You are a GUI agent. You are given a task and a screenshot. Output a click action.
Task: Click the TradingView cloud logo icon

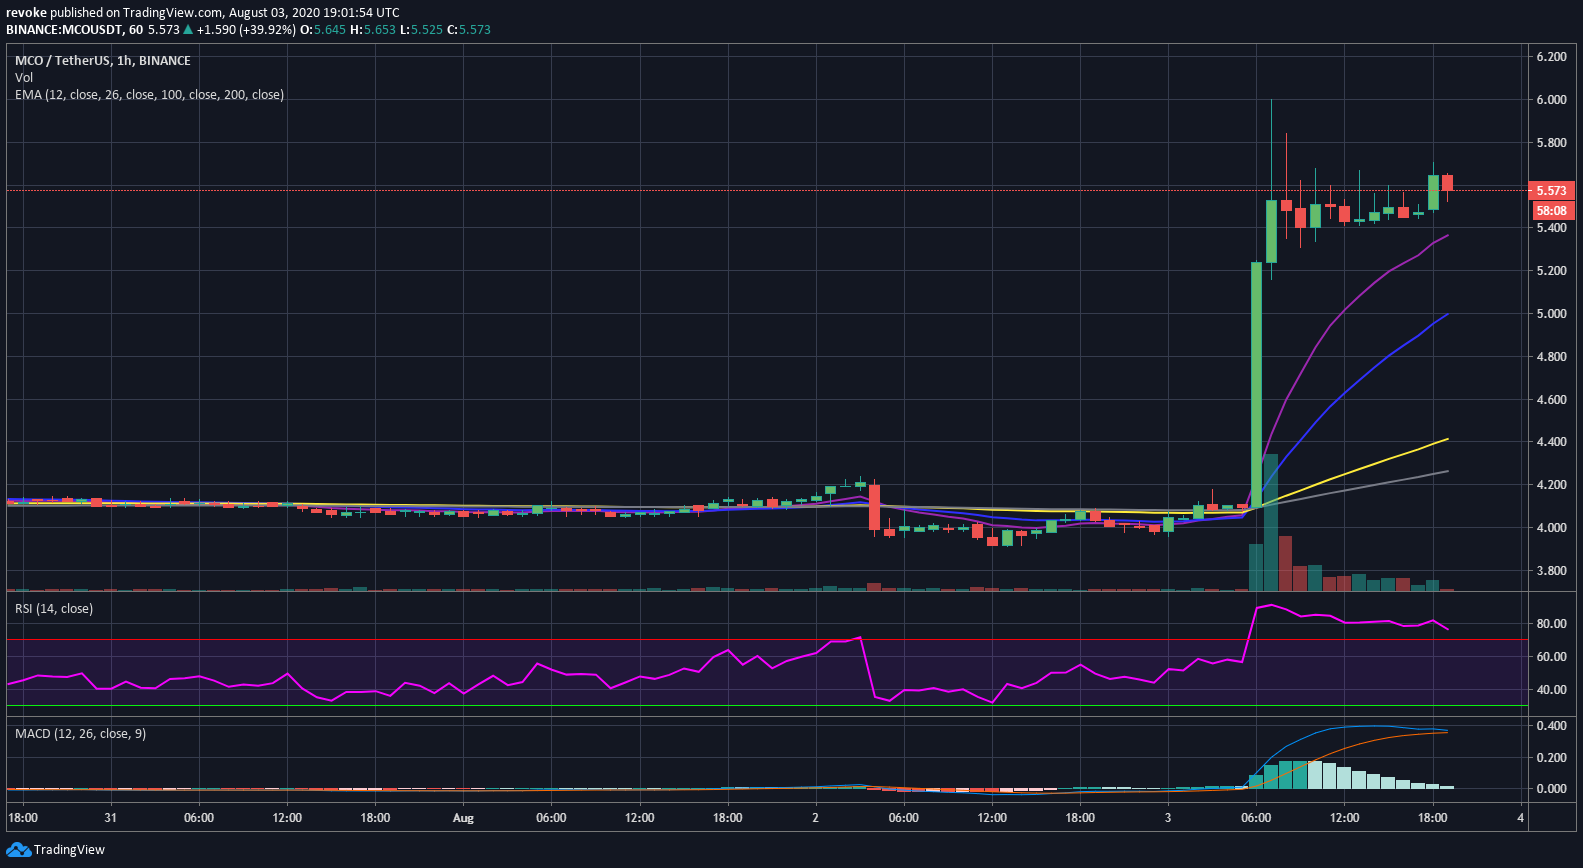18,850
